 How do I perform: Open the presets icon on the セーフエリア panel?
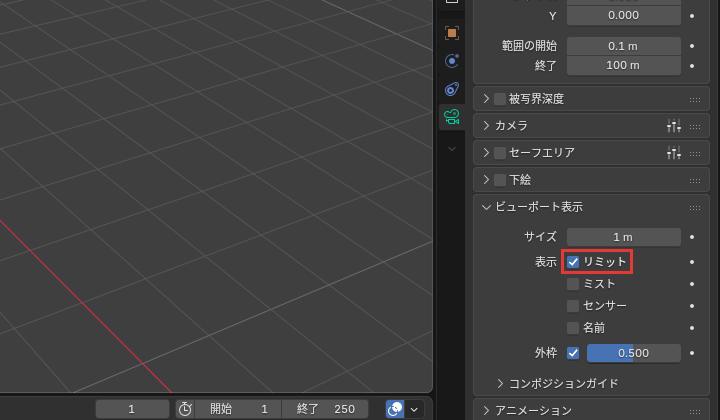point(674,152)
